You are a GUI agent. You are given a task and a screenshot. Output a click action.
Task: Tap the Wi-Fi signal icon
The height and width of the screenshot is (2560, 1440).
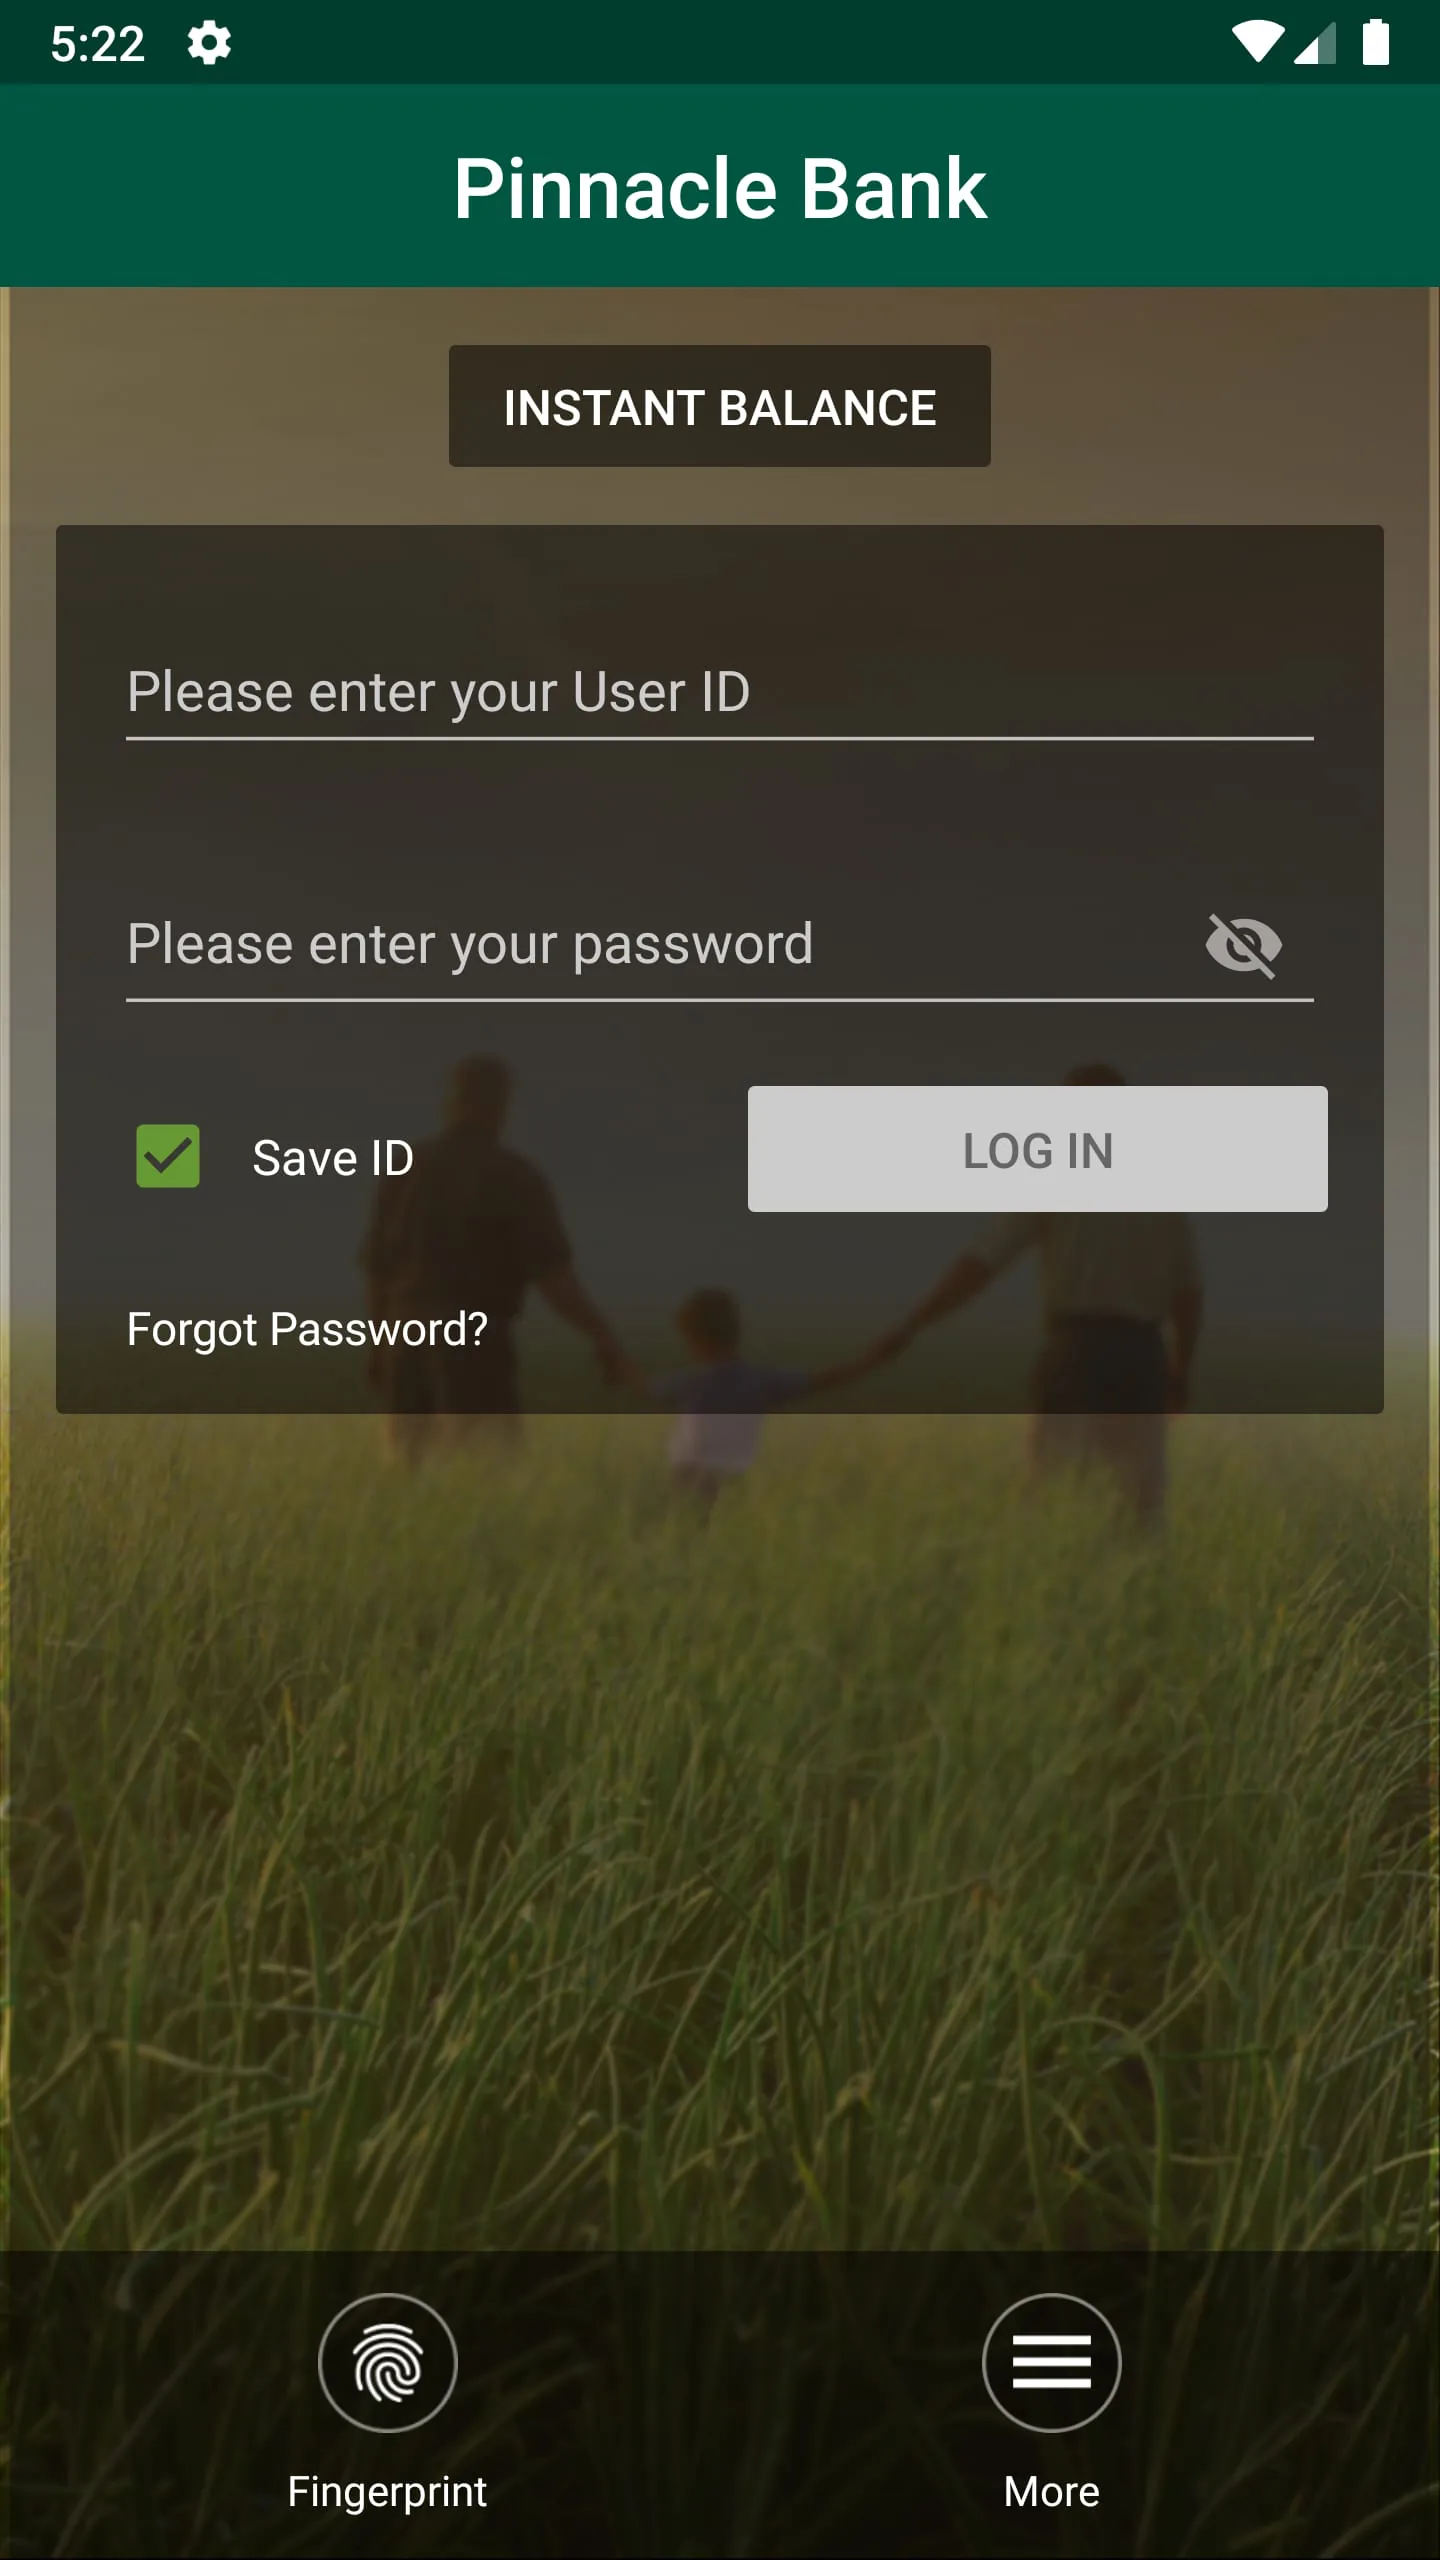[1257, 43]
